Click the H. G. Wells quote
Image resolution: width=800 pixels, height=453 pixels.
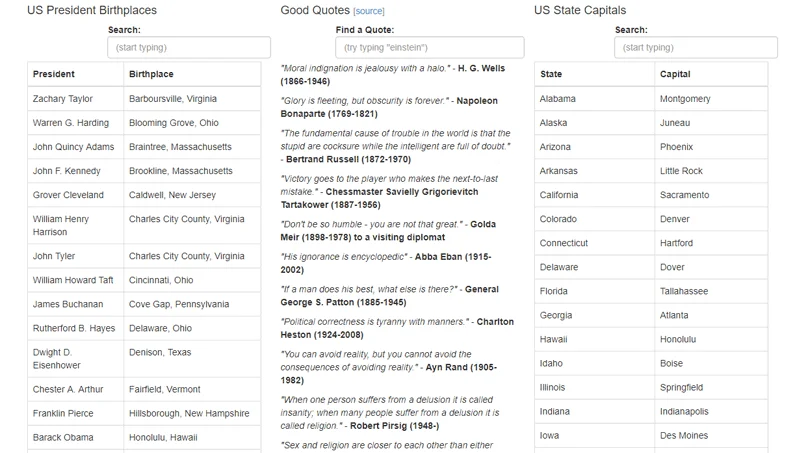393,75
